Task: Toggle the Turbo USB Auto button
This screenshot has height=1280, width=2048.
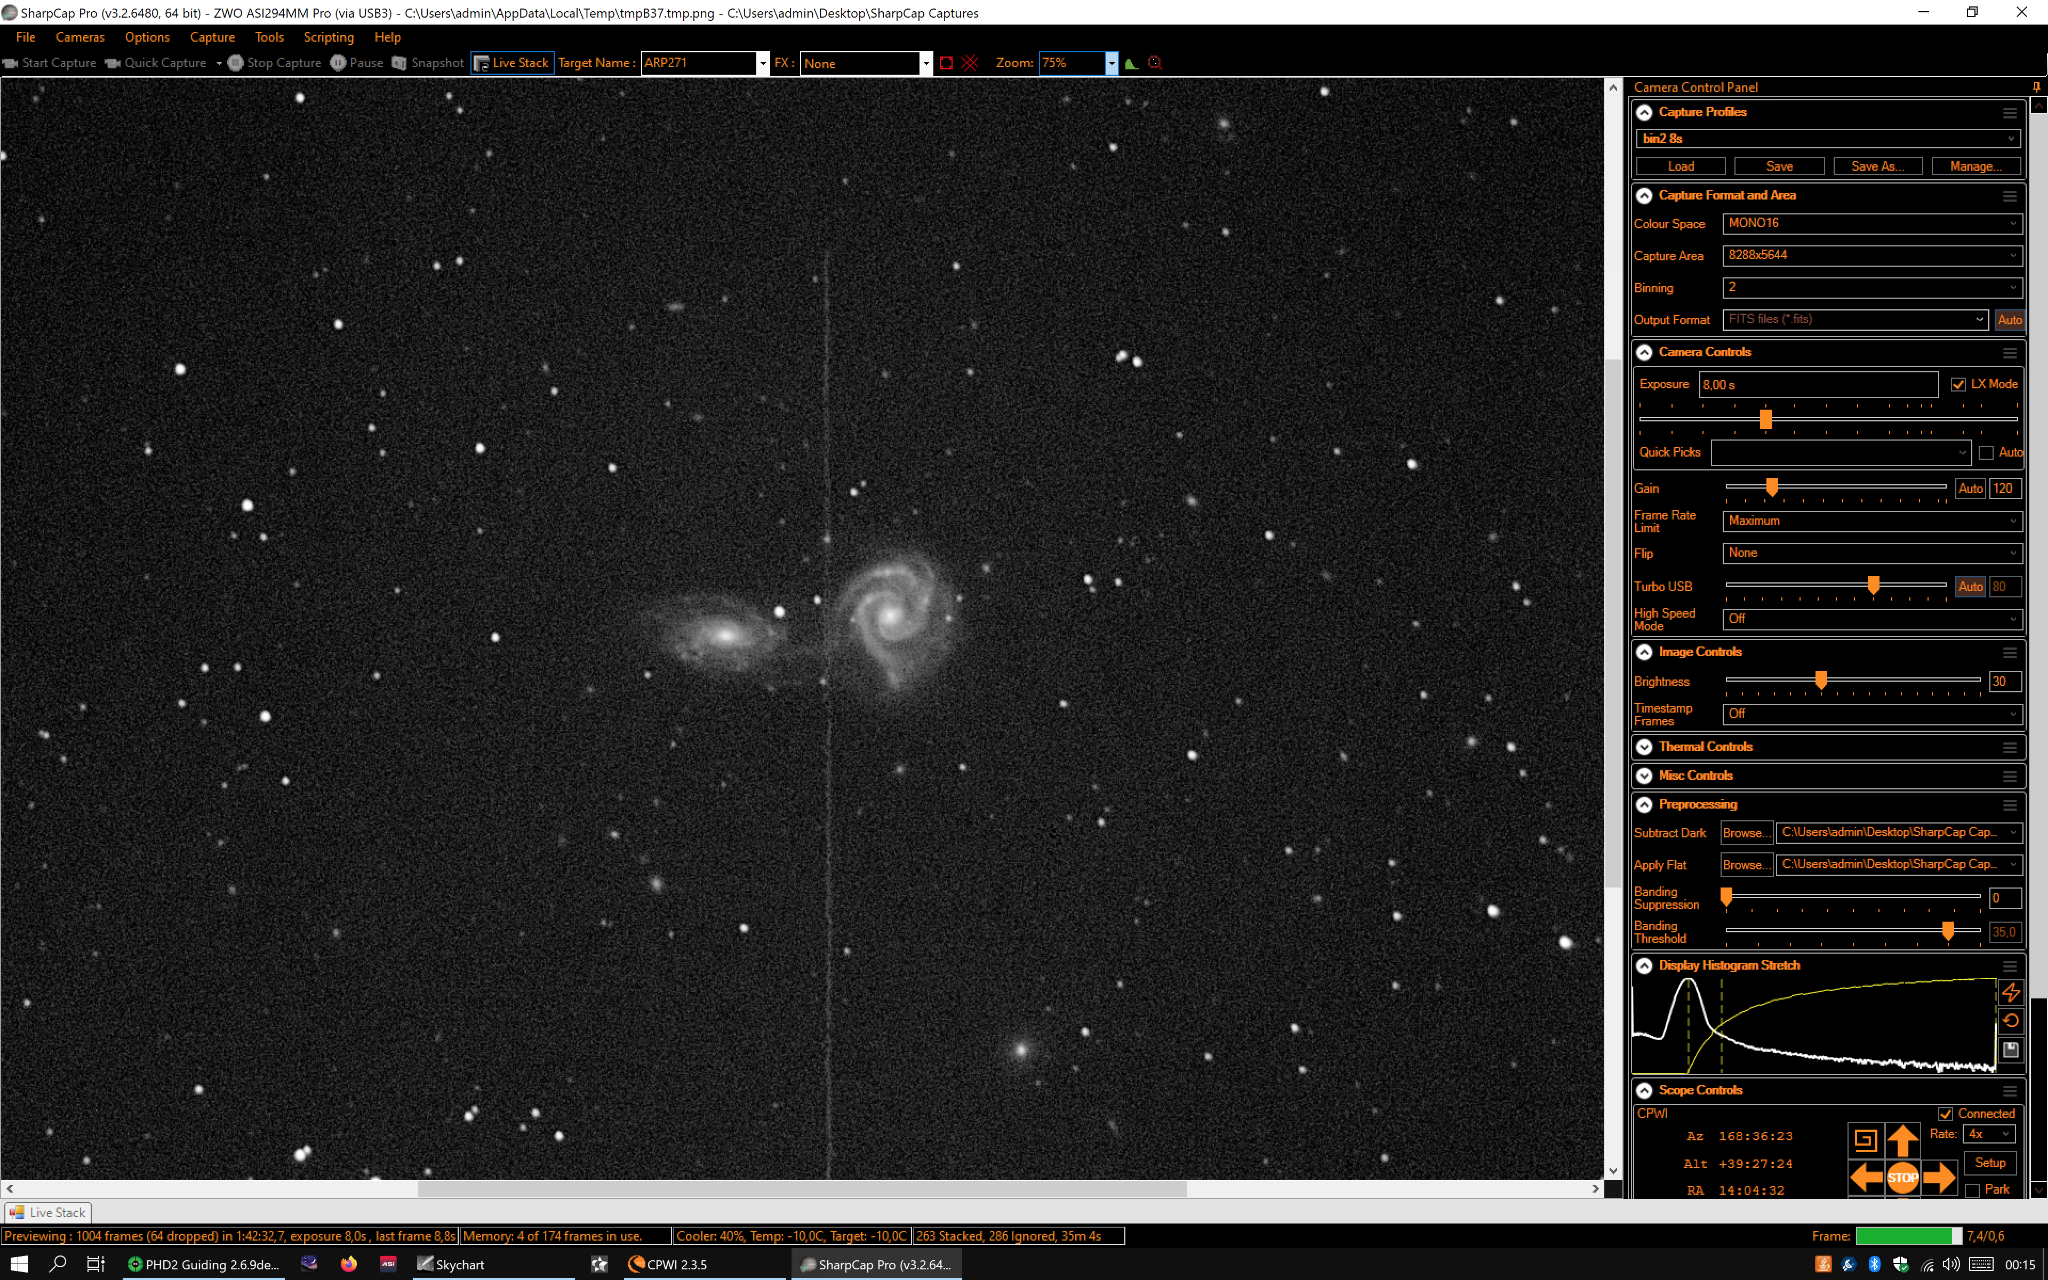Action: [1970, 587]
